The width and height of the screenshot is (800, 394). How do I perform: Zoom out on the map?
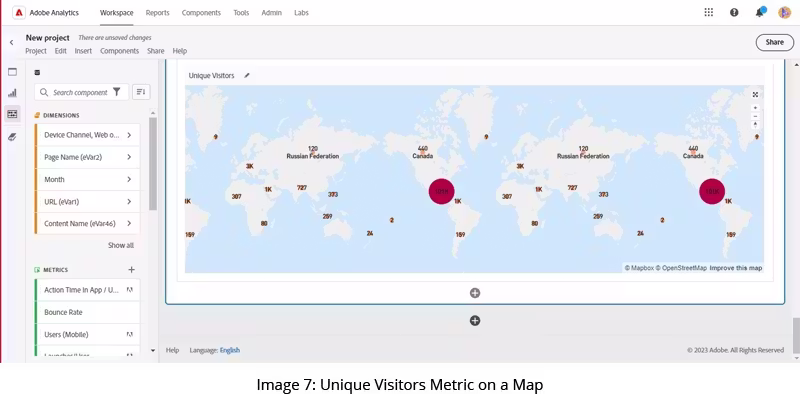[x=755, y=116]
